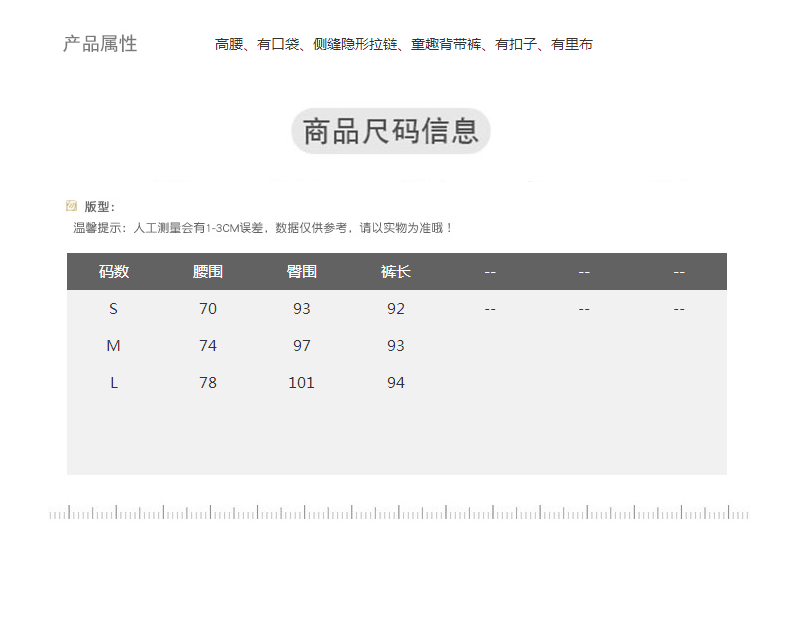
Task: Click the 版型 label text
Action: pyautogui.click(x=100, y=207)
